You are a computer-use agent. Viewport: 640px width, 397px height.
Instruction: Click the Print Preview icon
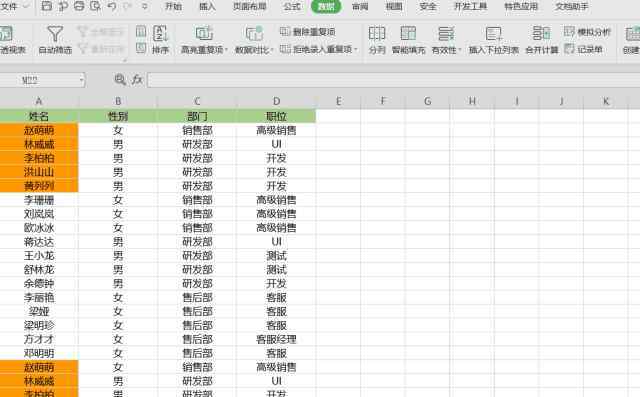[96, 6]
